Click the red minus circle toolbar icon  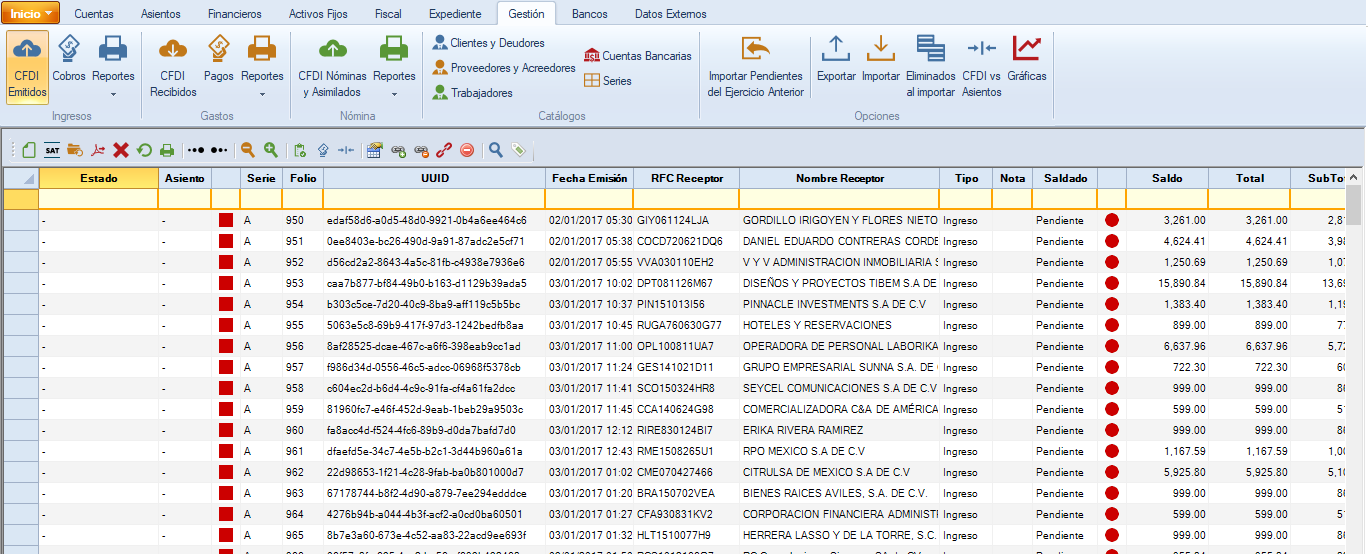click(x=467, y=150)
